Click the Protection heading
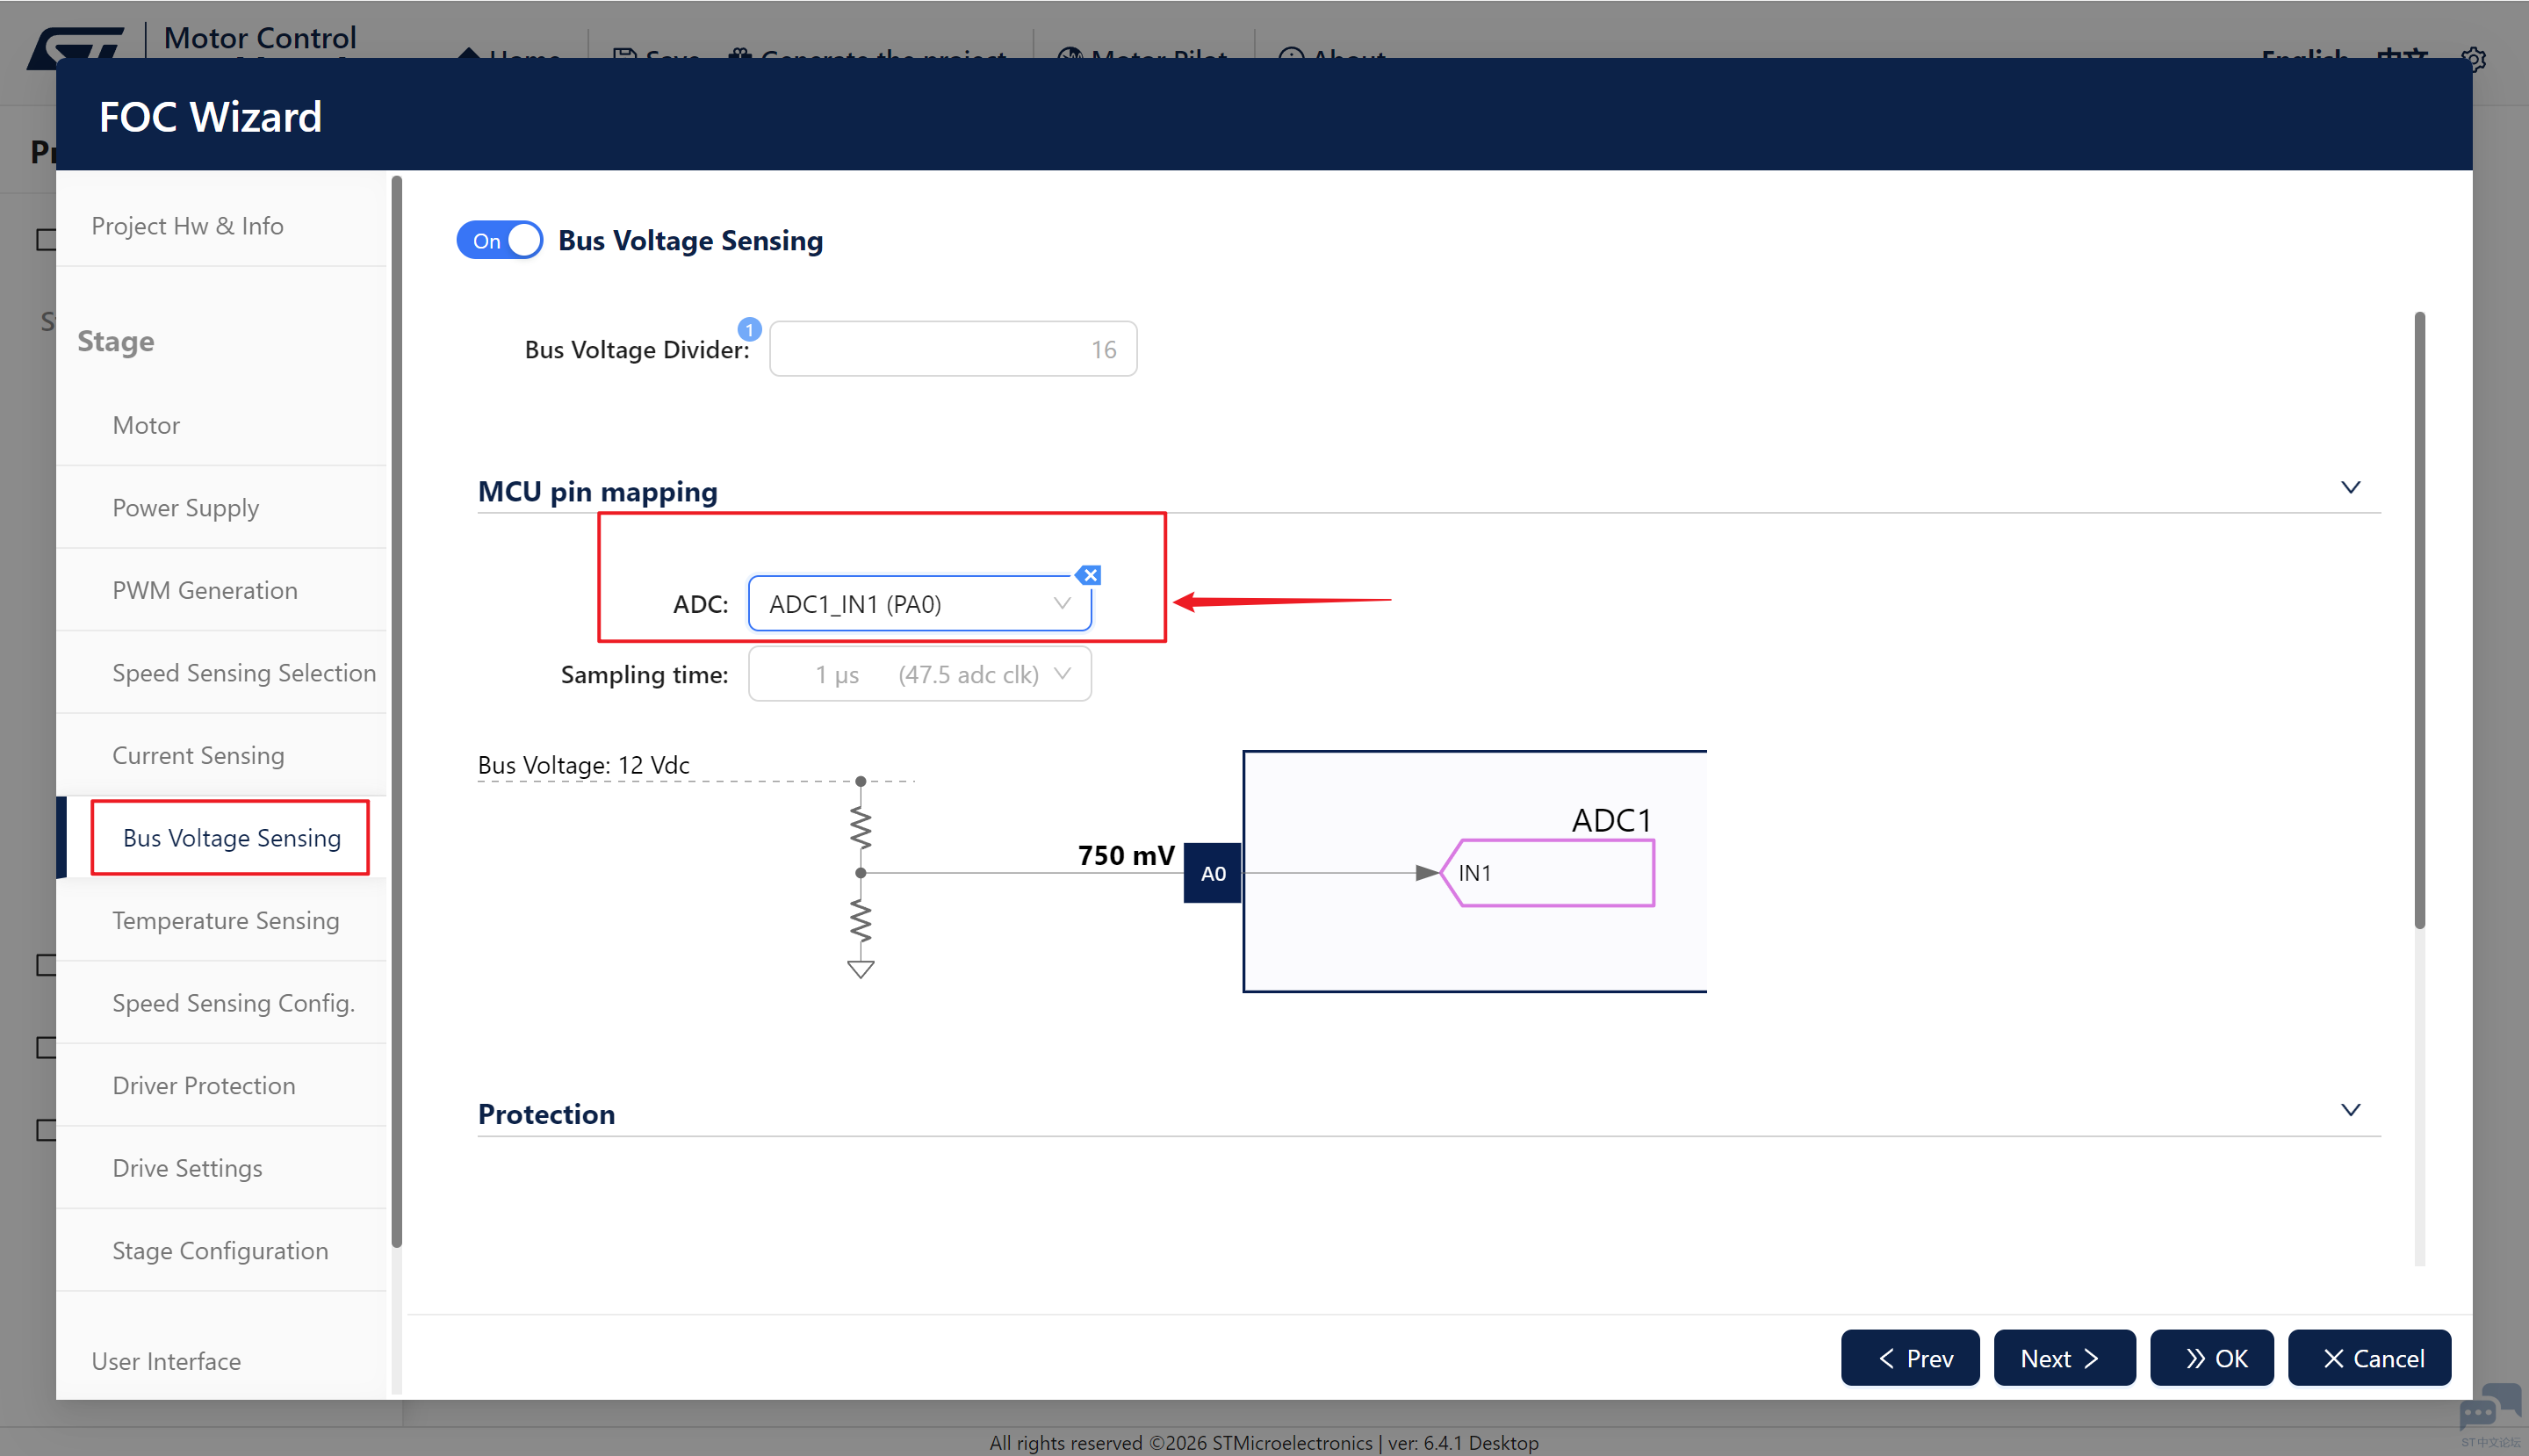This screenshot has height=1456, width=2529. 546,1114
